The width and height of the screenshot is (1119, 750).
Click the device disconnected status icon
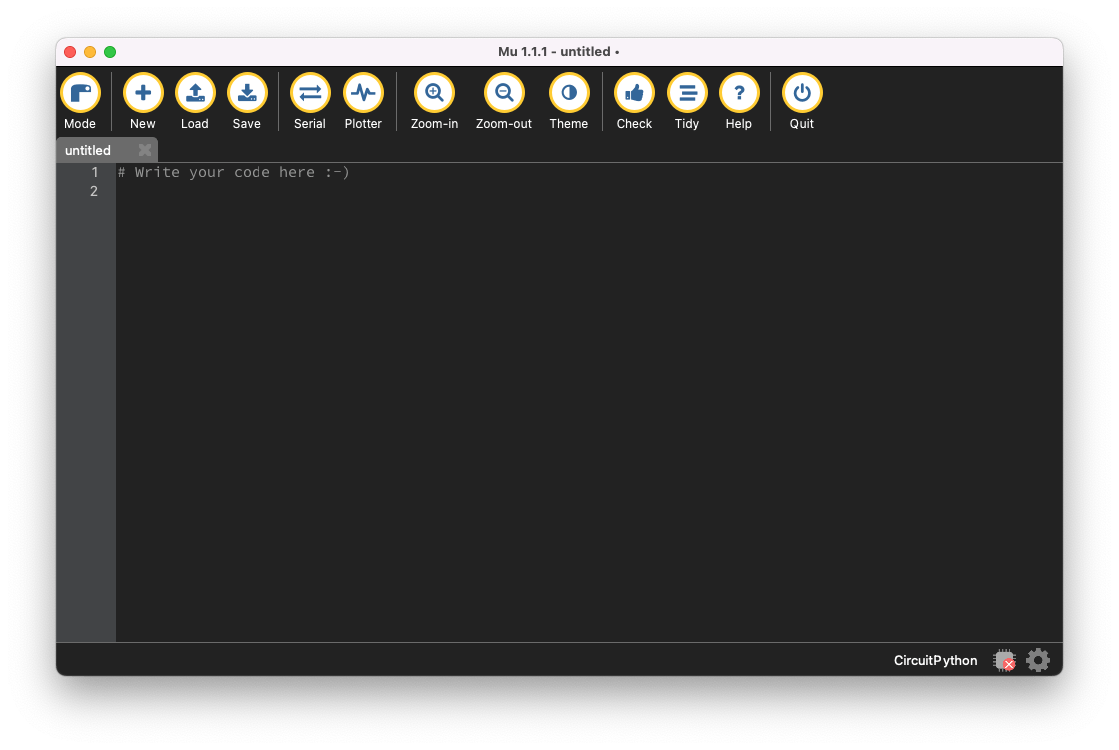tap(1004, 660)
